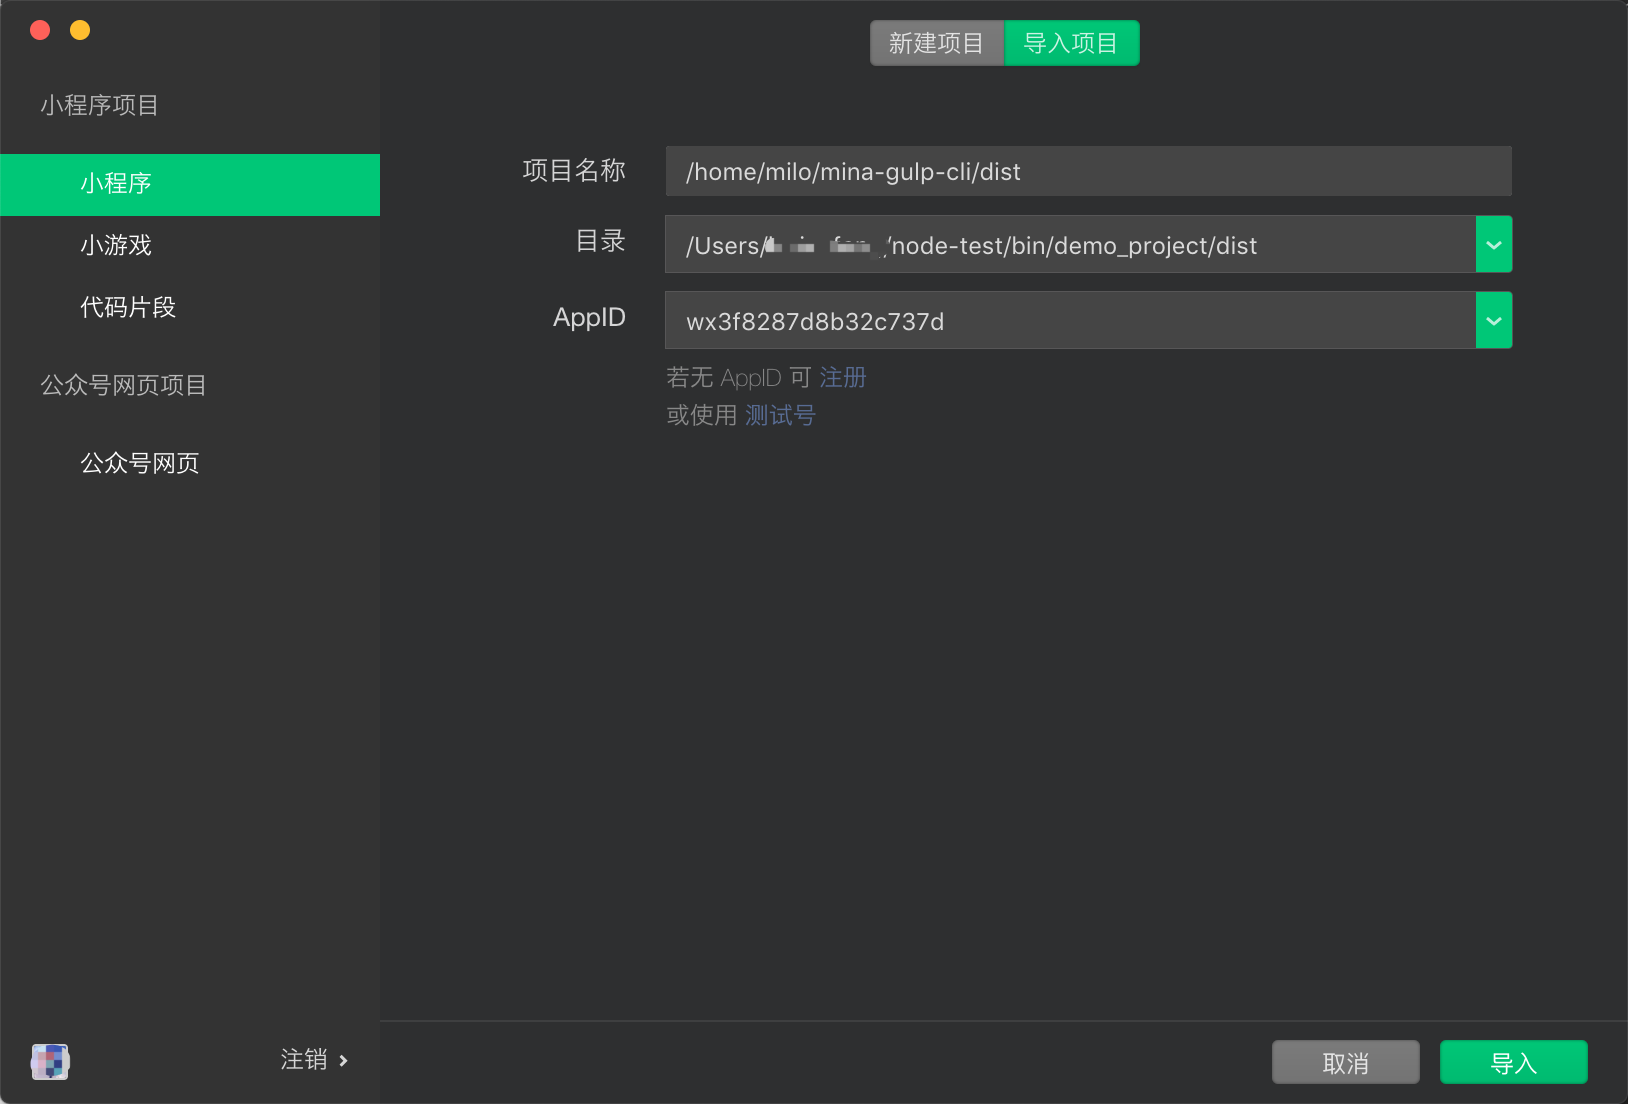1628x1104 pixels.
Task: Select 小程序 in the sidebar
Action: tap(190, 185)
